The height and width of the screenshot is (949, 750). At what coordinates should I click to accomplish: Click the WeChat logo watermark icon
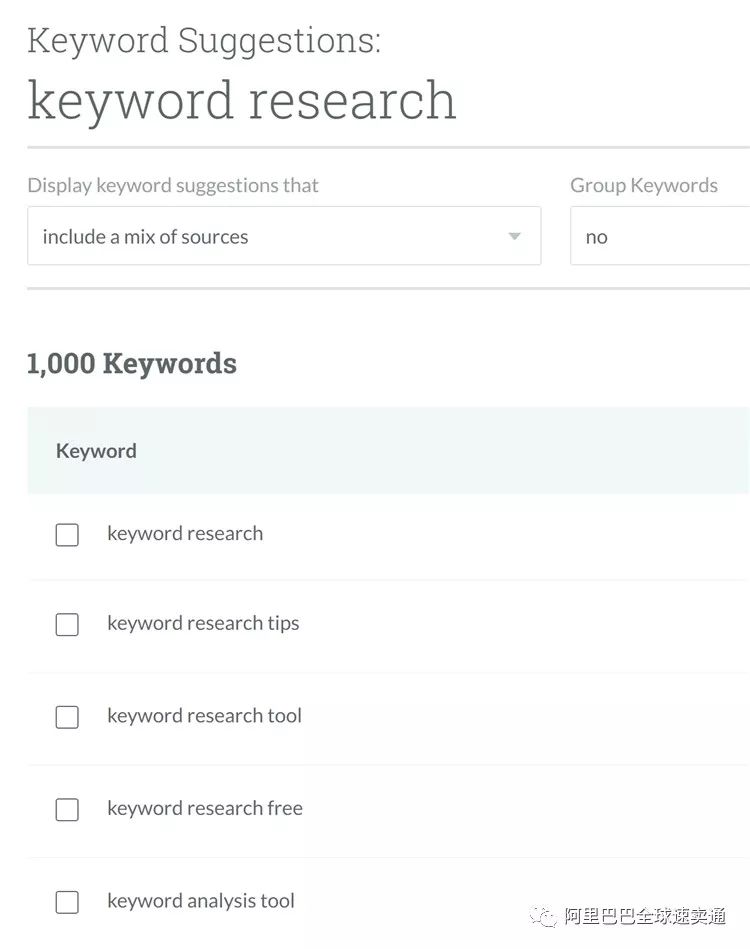(544, 915)
